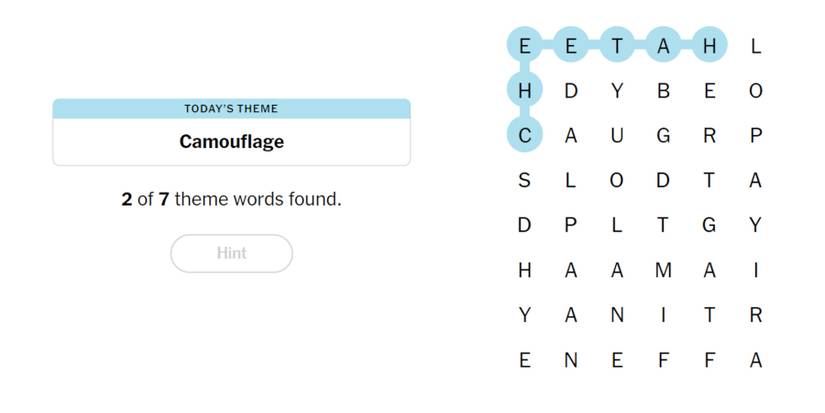Select letter N between A and I
The height and width of the screenshot is (413, 825).
click(617, 315)
